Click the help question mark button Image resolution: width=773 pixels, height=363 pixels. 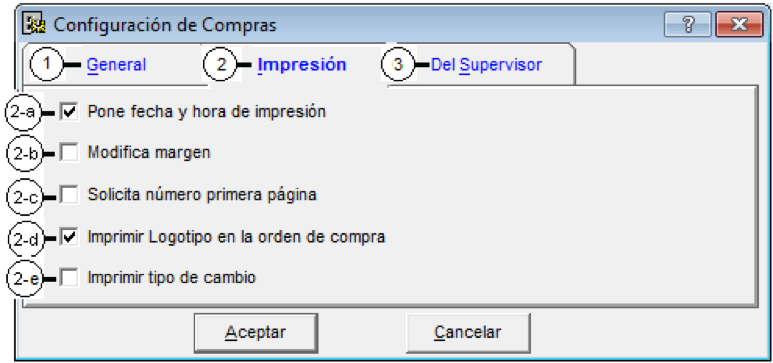point(687,25)
